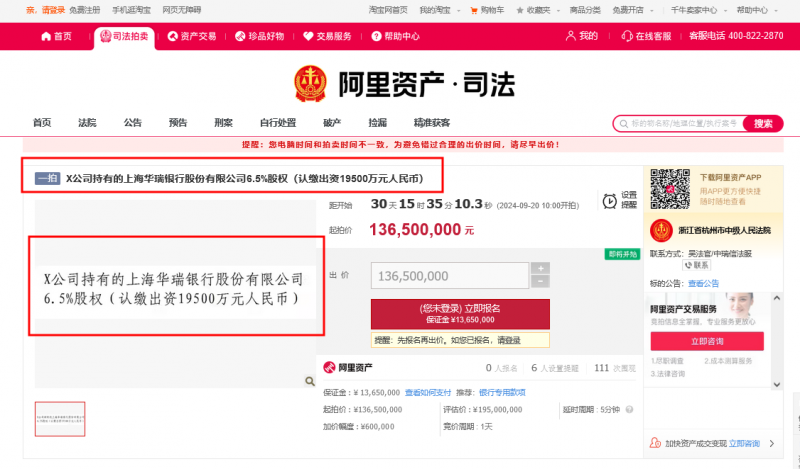Viewport: 800px width, 469px height.
Task: Open 资产交易 in the navigation bar
Action: pos(192,36)
